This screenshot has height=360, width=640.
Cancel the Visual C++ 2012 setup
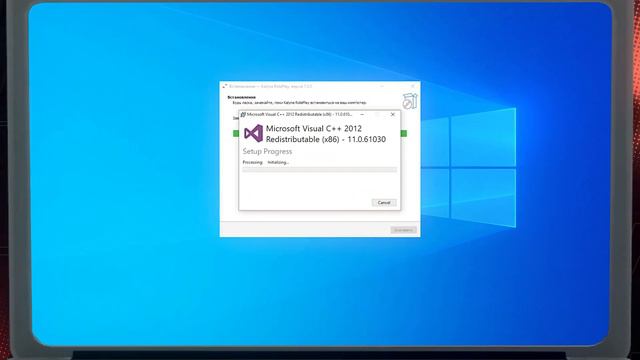tap(384, 202)
